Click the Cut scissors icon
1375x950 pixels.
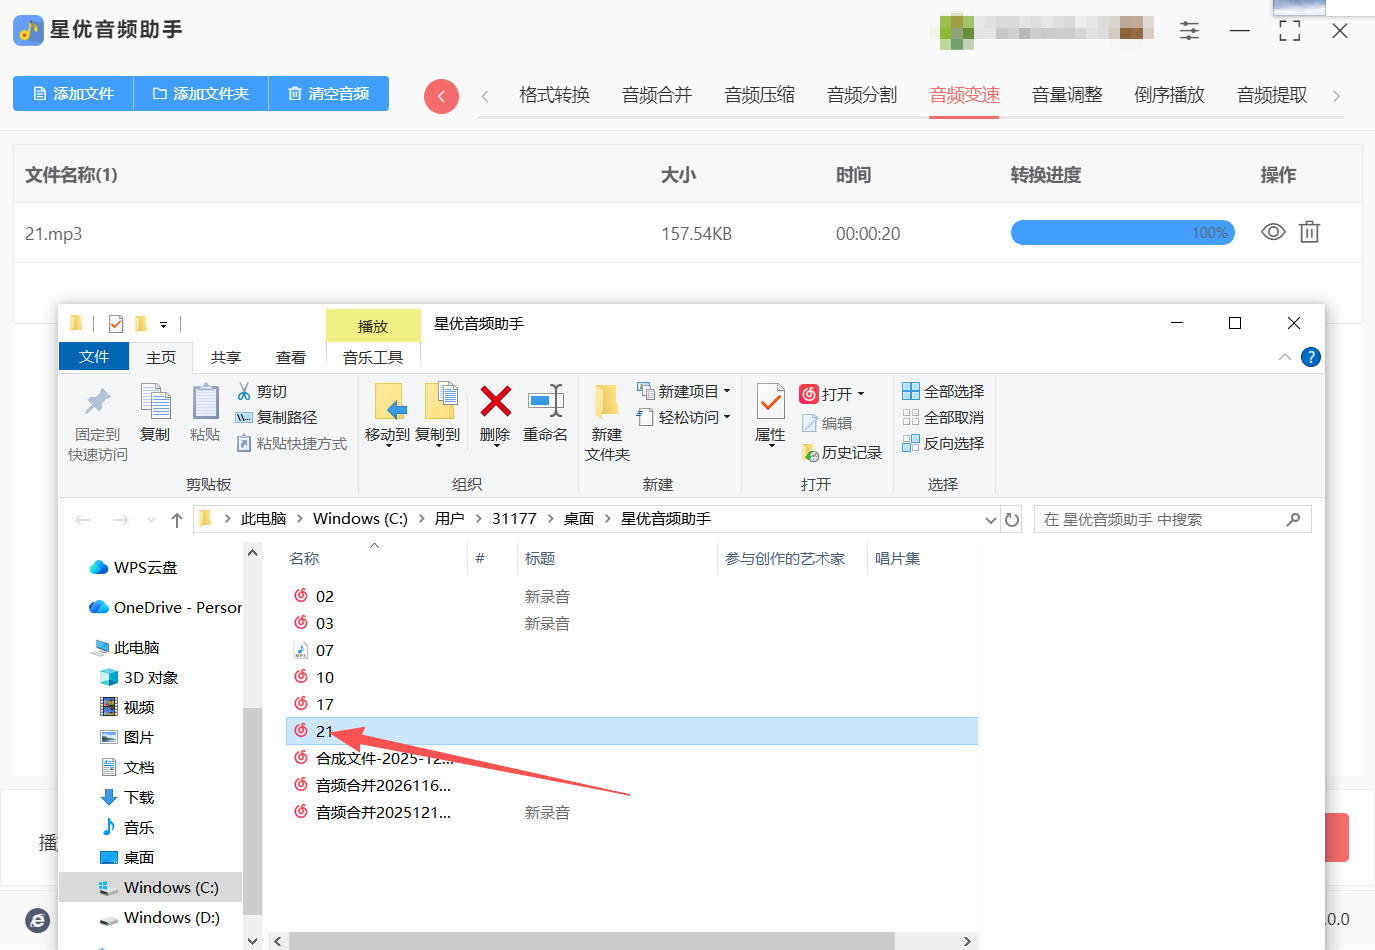[x=244, y=391]
